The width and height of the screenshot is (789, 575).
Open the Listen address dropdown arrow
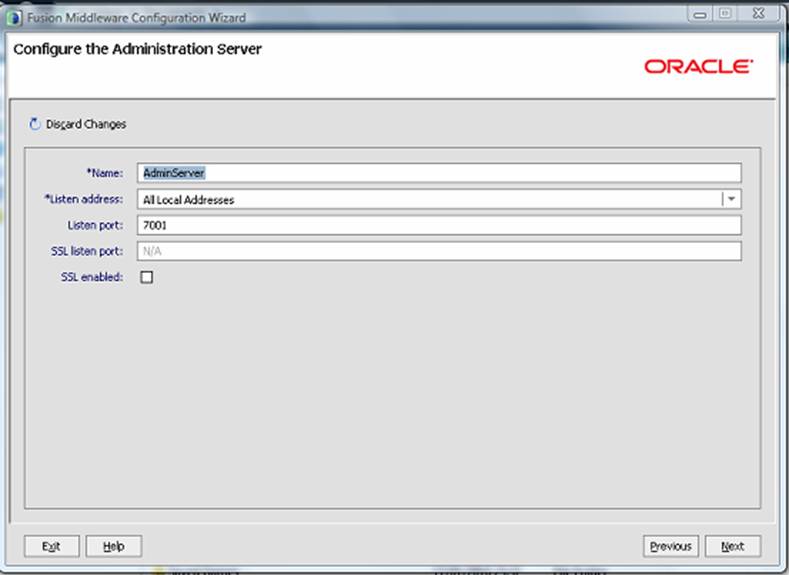[732, 199]
